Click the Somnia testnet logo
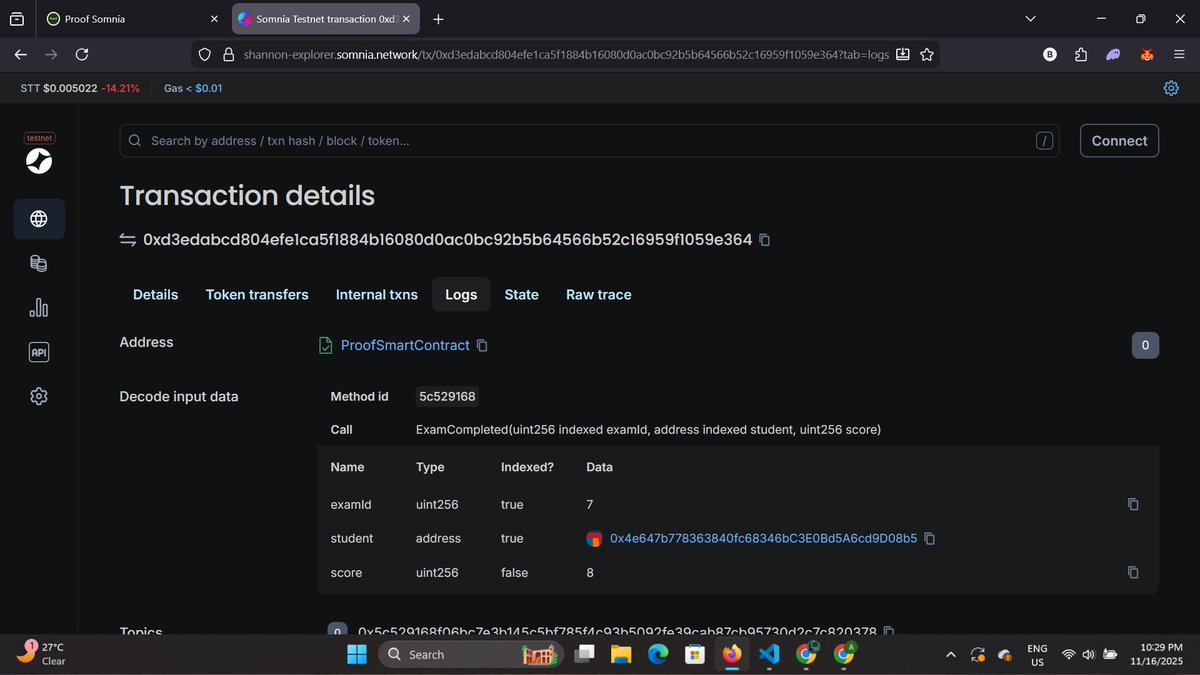The width and height of the screenshot is (1200, 675). click(x=39, y=159)
